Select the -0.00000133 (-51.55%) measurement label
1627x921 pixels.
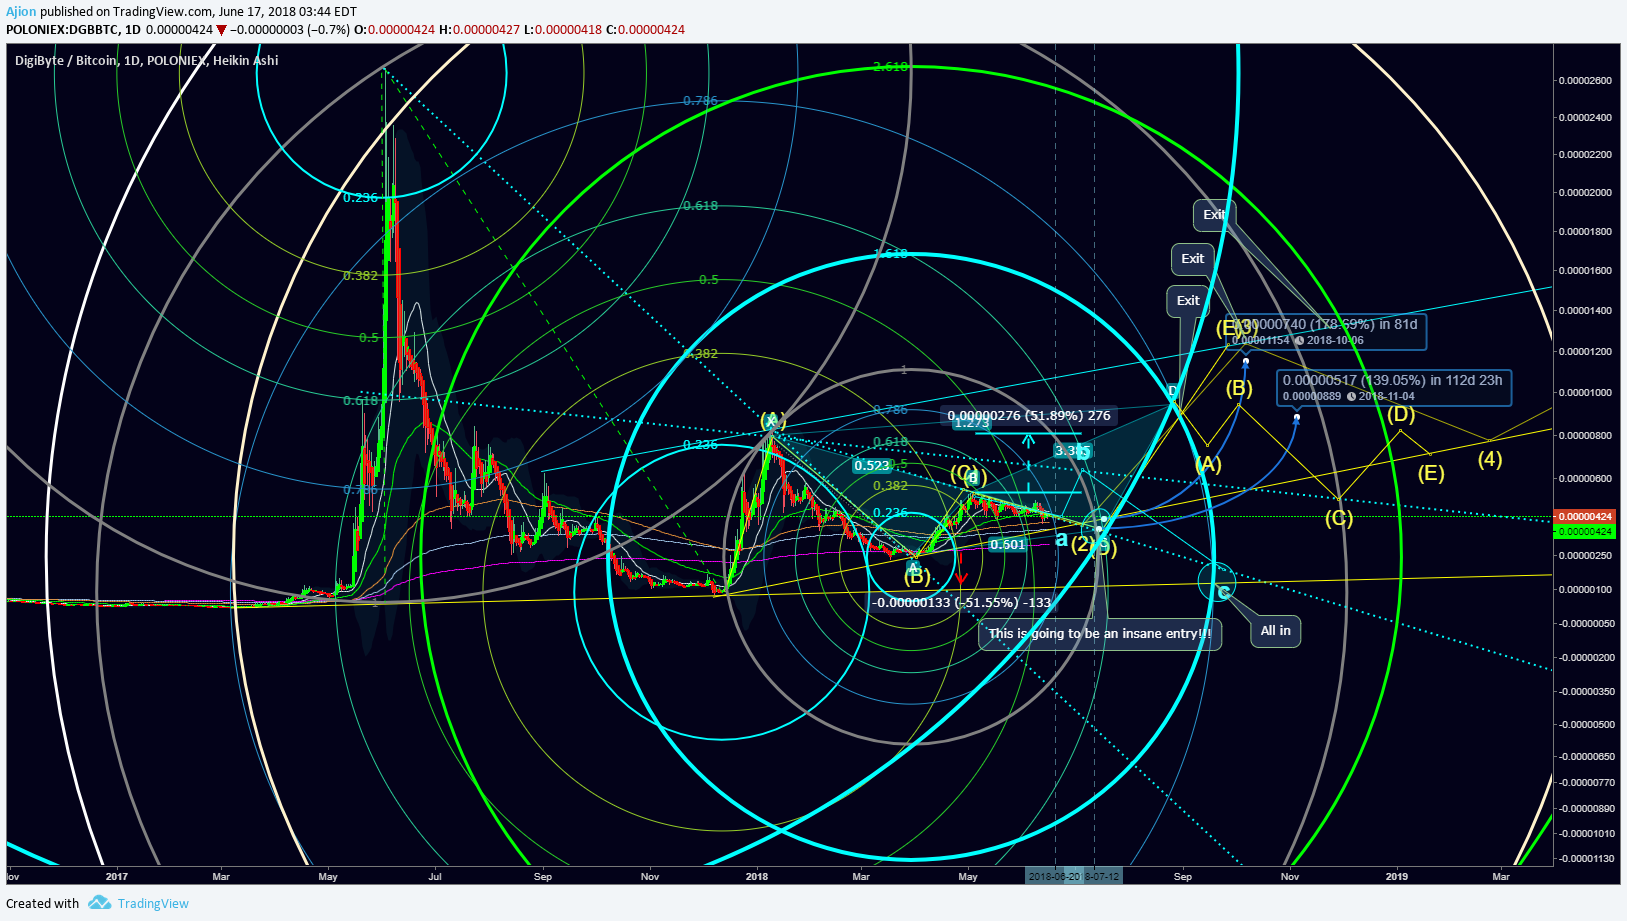[x=961, y=603]
